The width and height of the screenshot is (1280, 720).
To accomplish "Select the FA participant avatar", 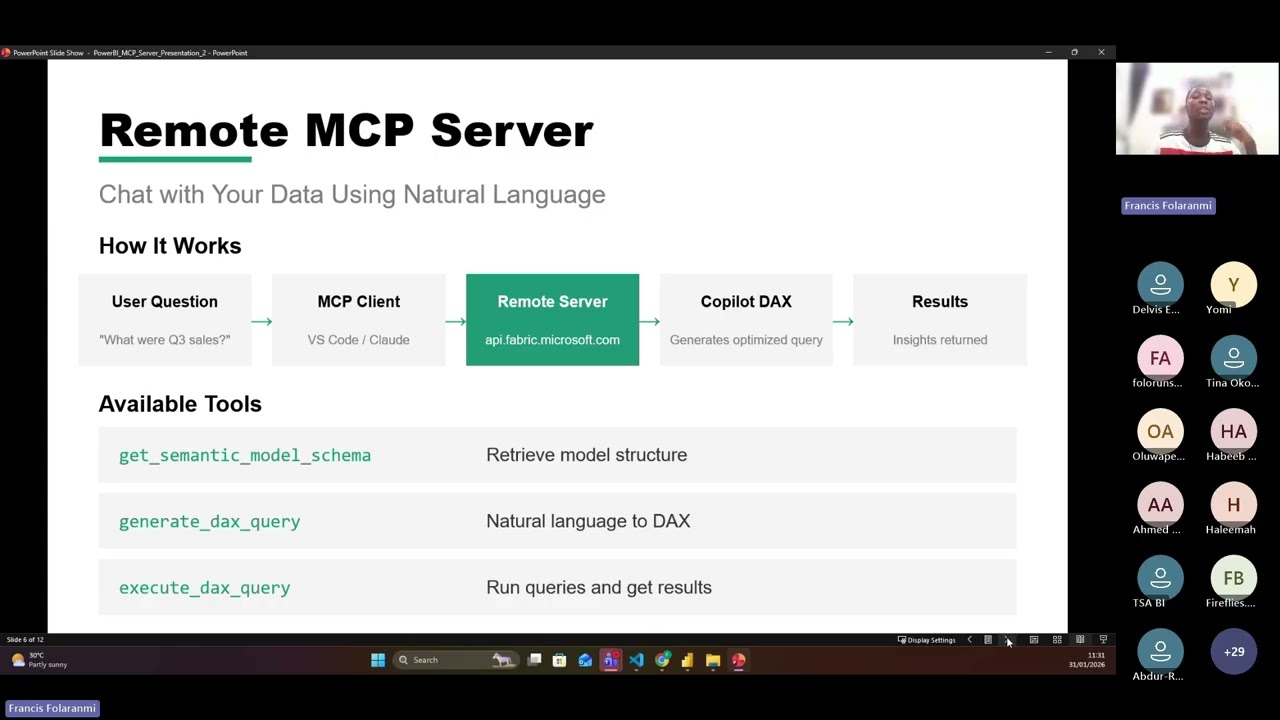I will [x=1160, y=358].
